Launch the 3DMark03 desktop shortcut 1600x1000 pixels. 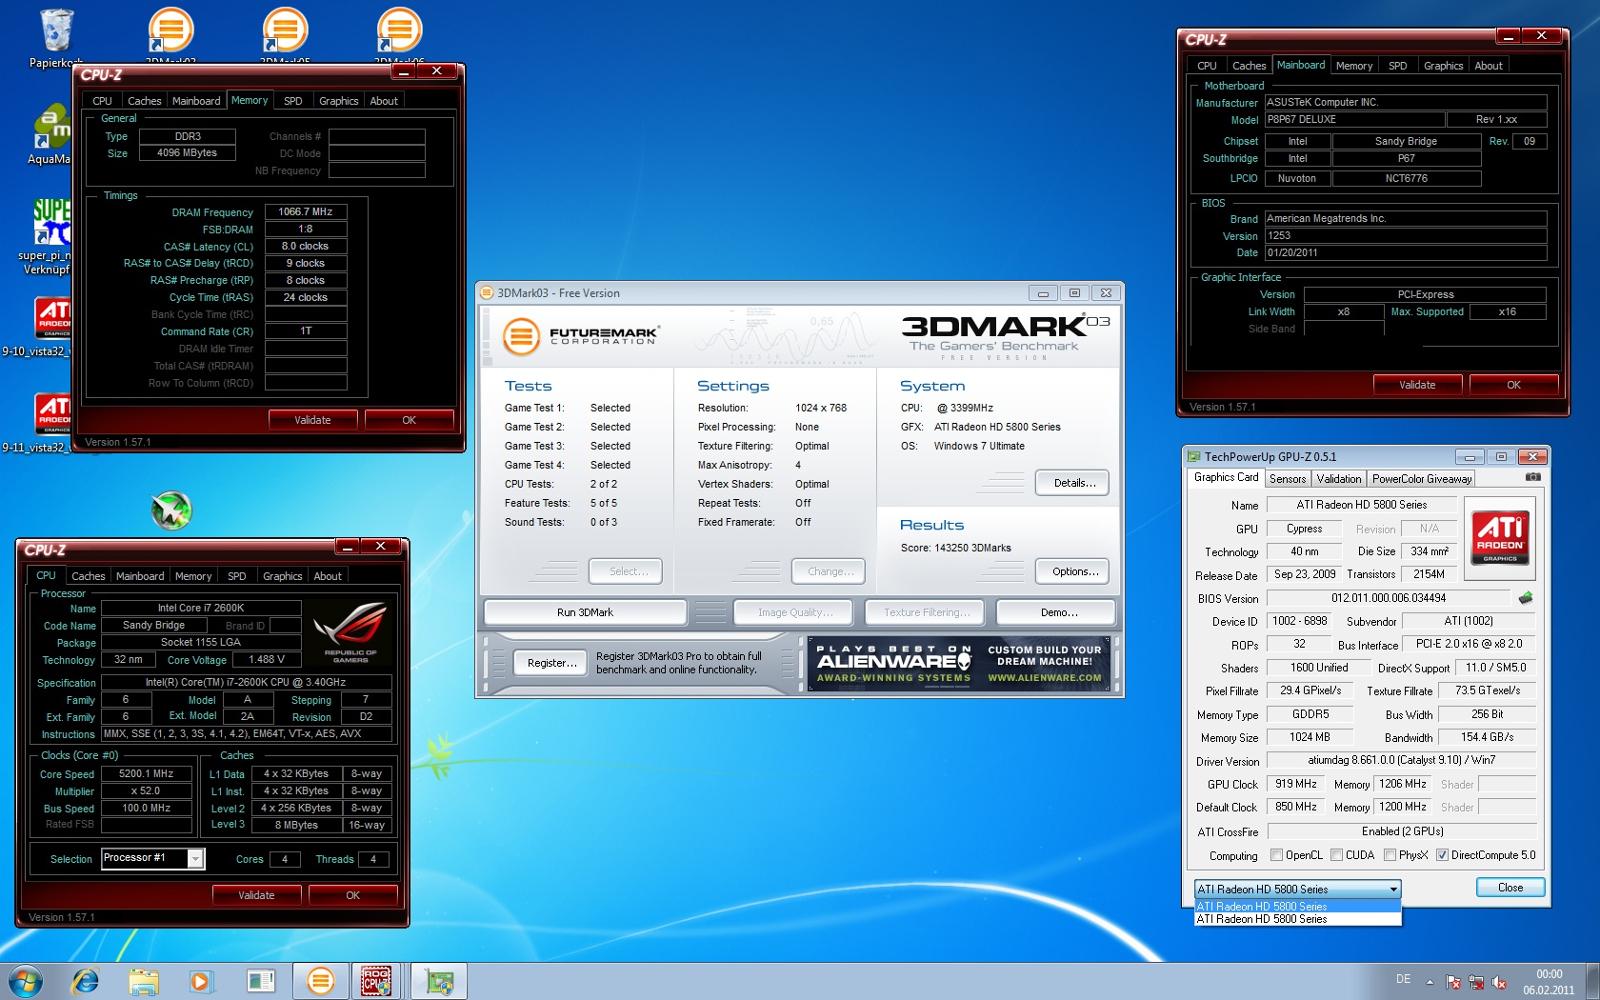(170, 30)
